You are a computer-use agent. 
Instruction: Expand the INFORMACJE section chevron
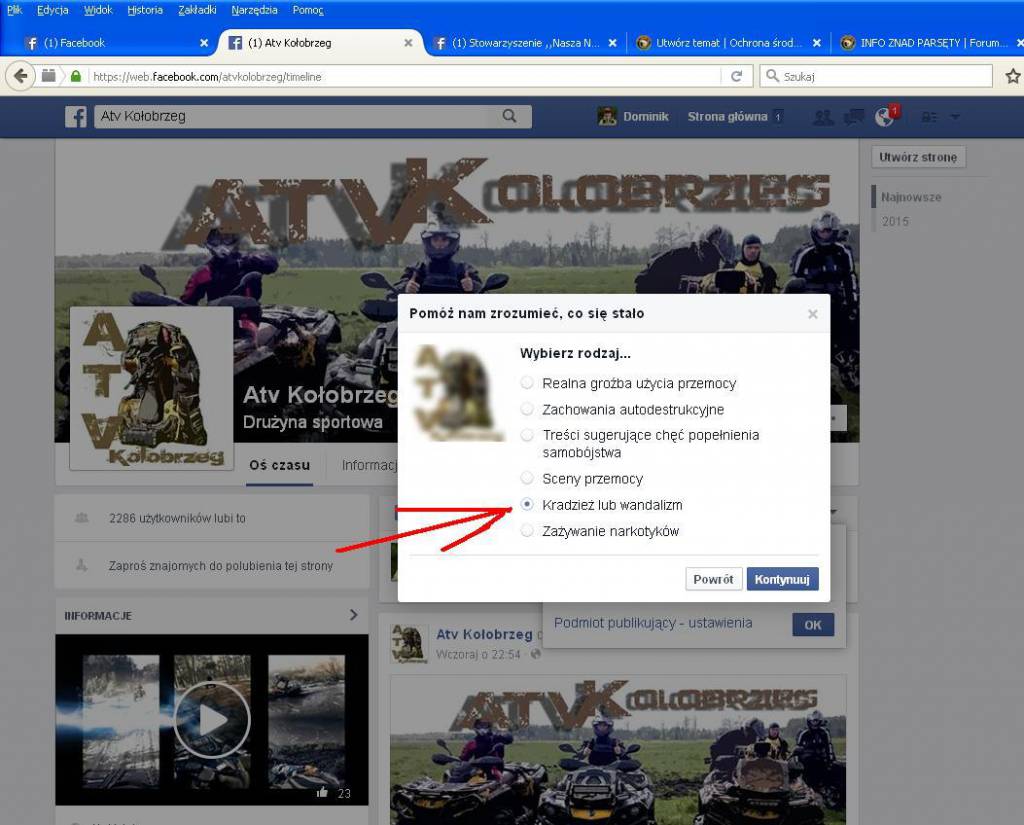(x=353, y=615)
